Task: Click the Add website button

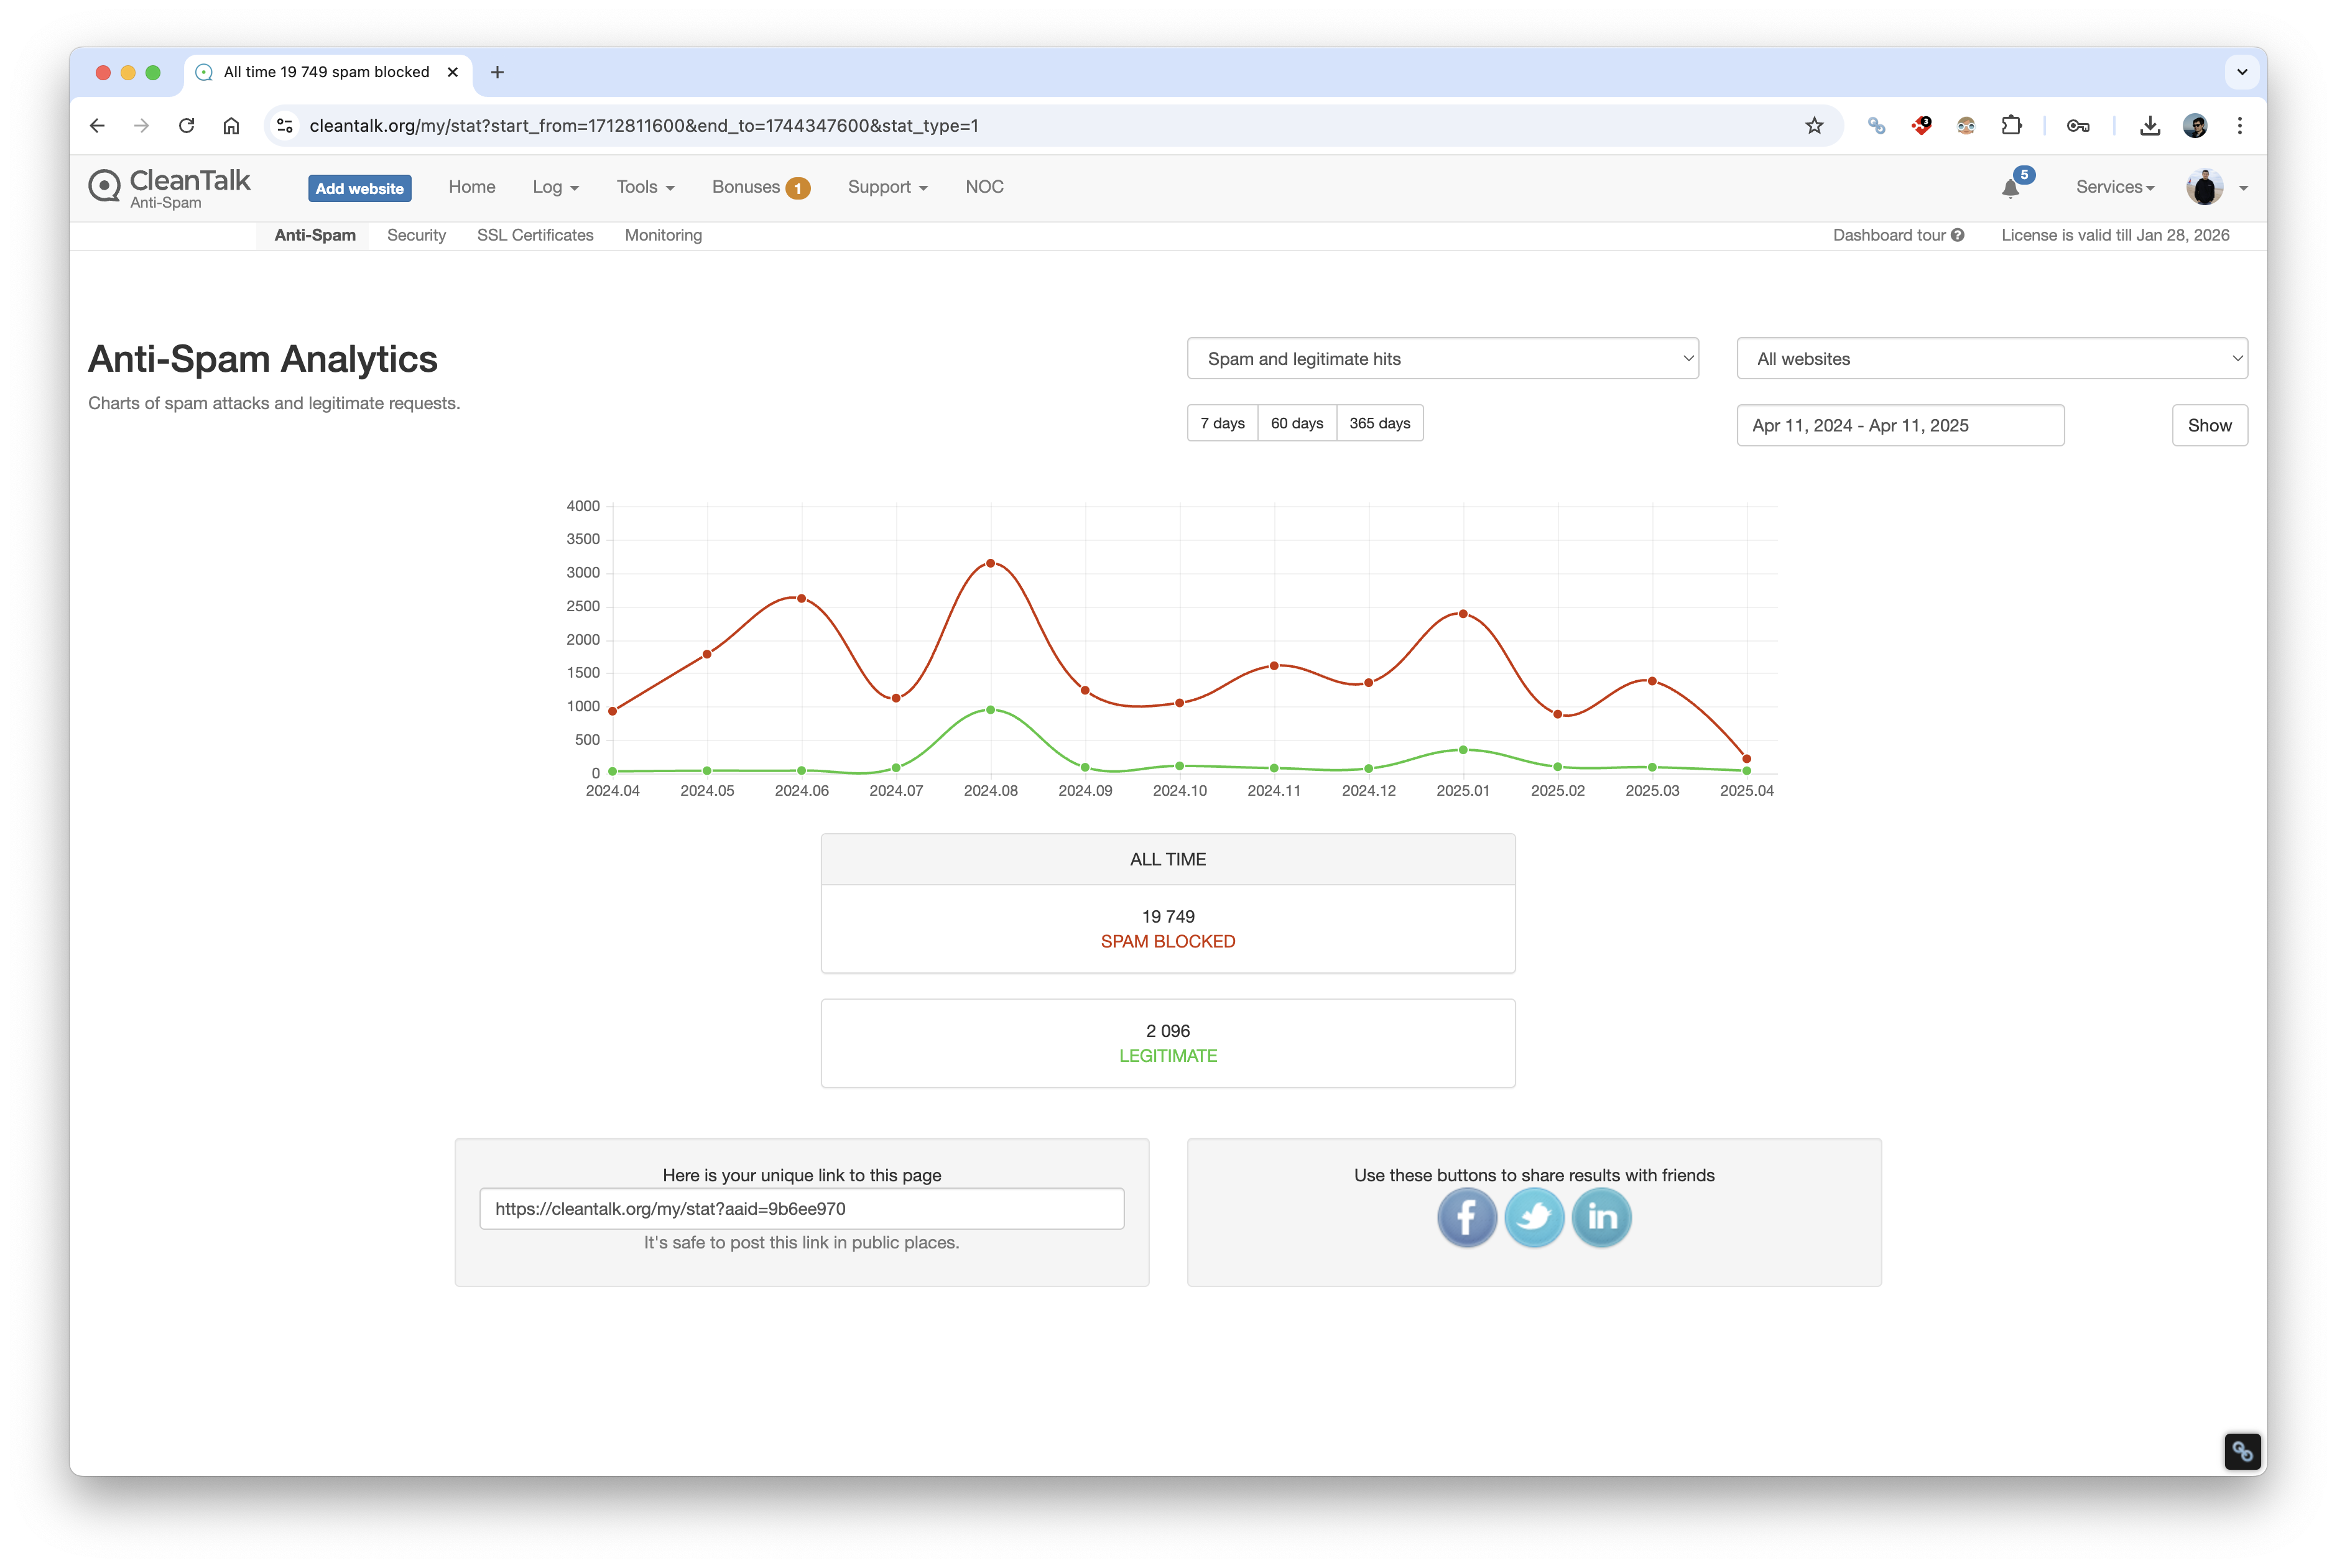Action: 359,188
